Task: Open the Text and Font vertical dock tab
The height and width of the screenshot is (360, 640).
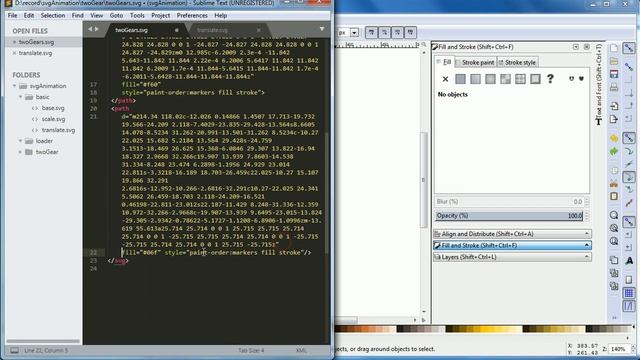Action: [x=598, y=84]
